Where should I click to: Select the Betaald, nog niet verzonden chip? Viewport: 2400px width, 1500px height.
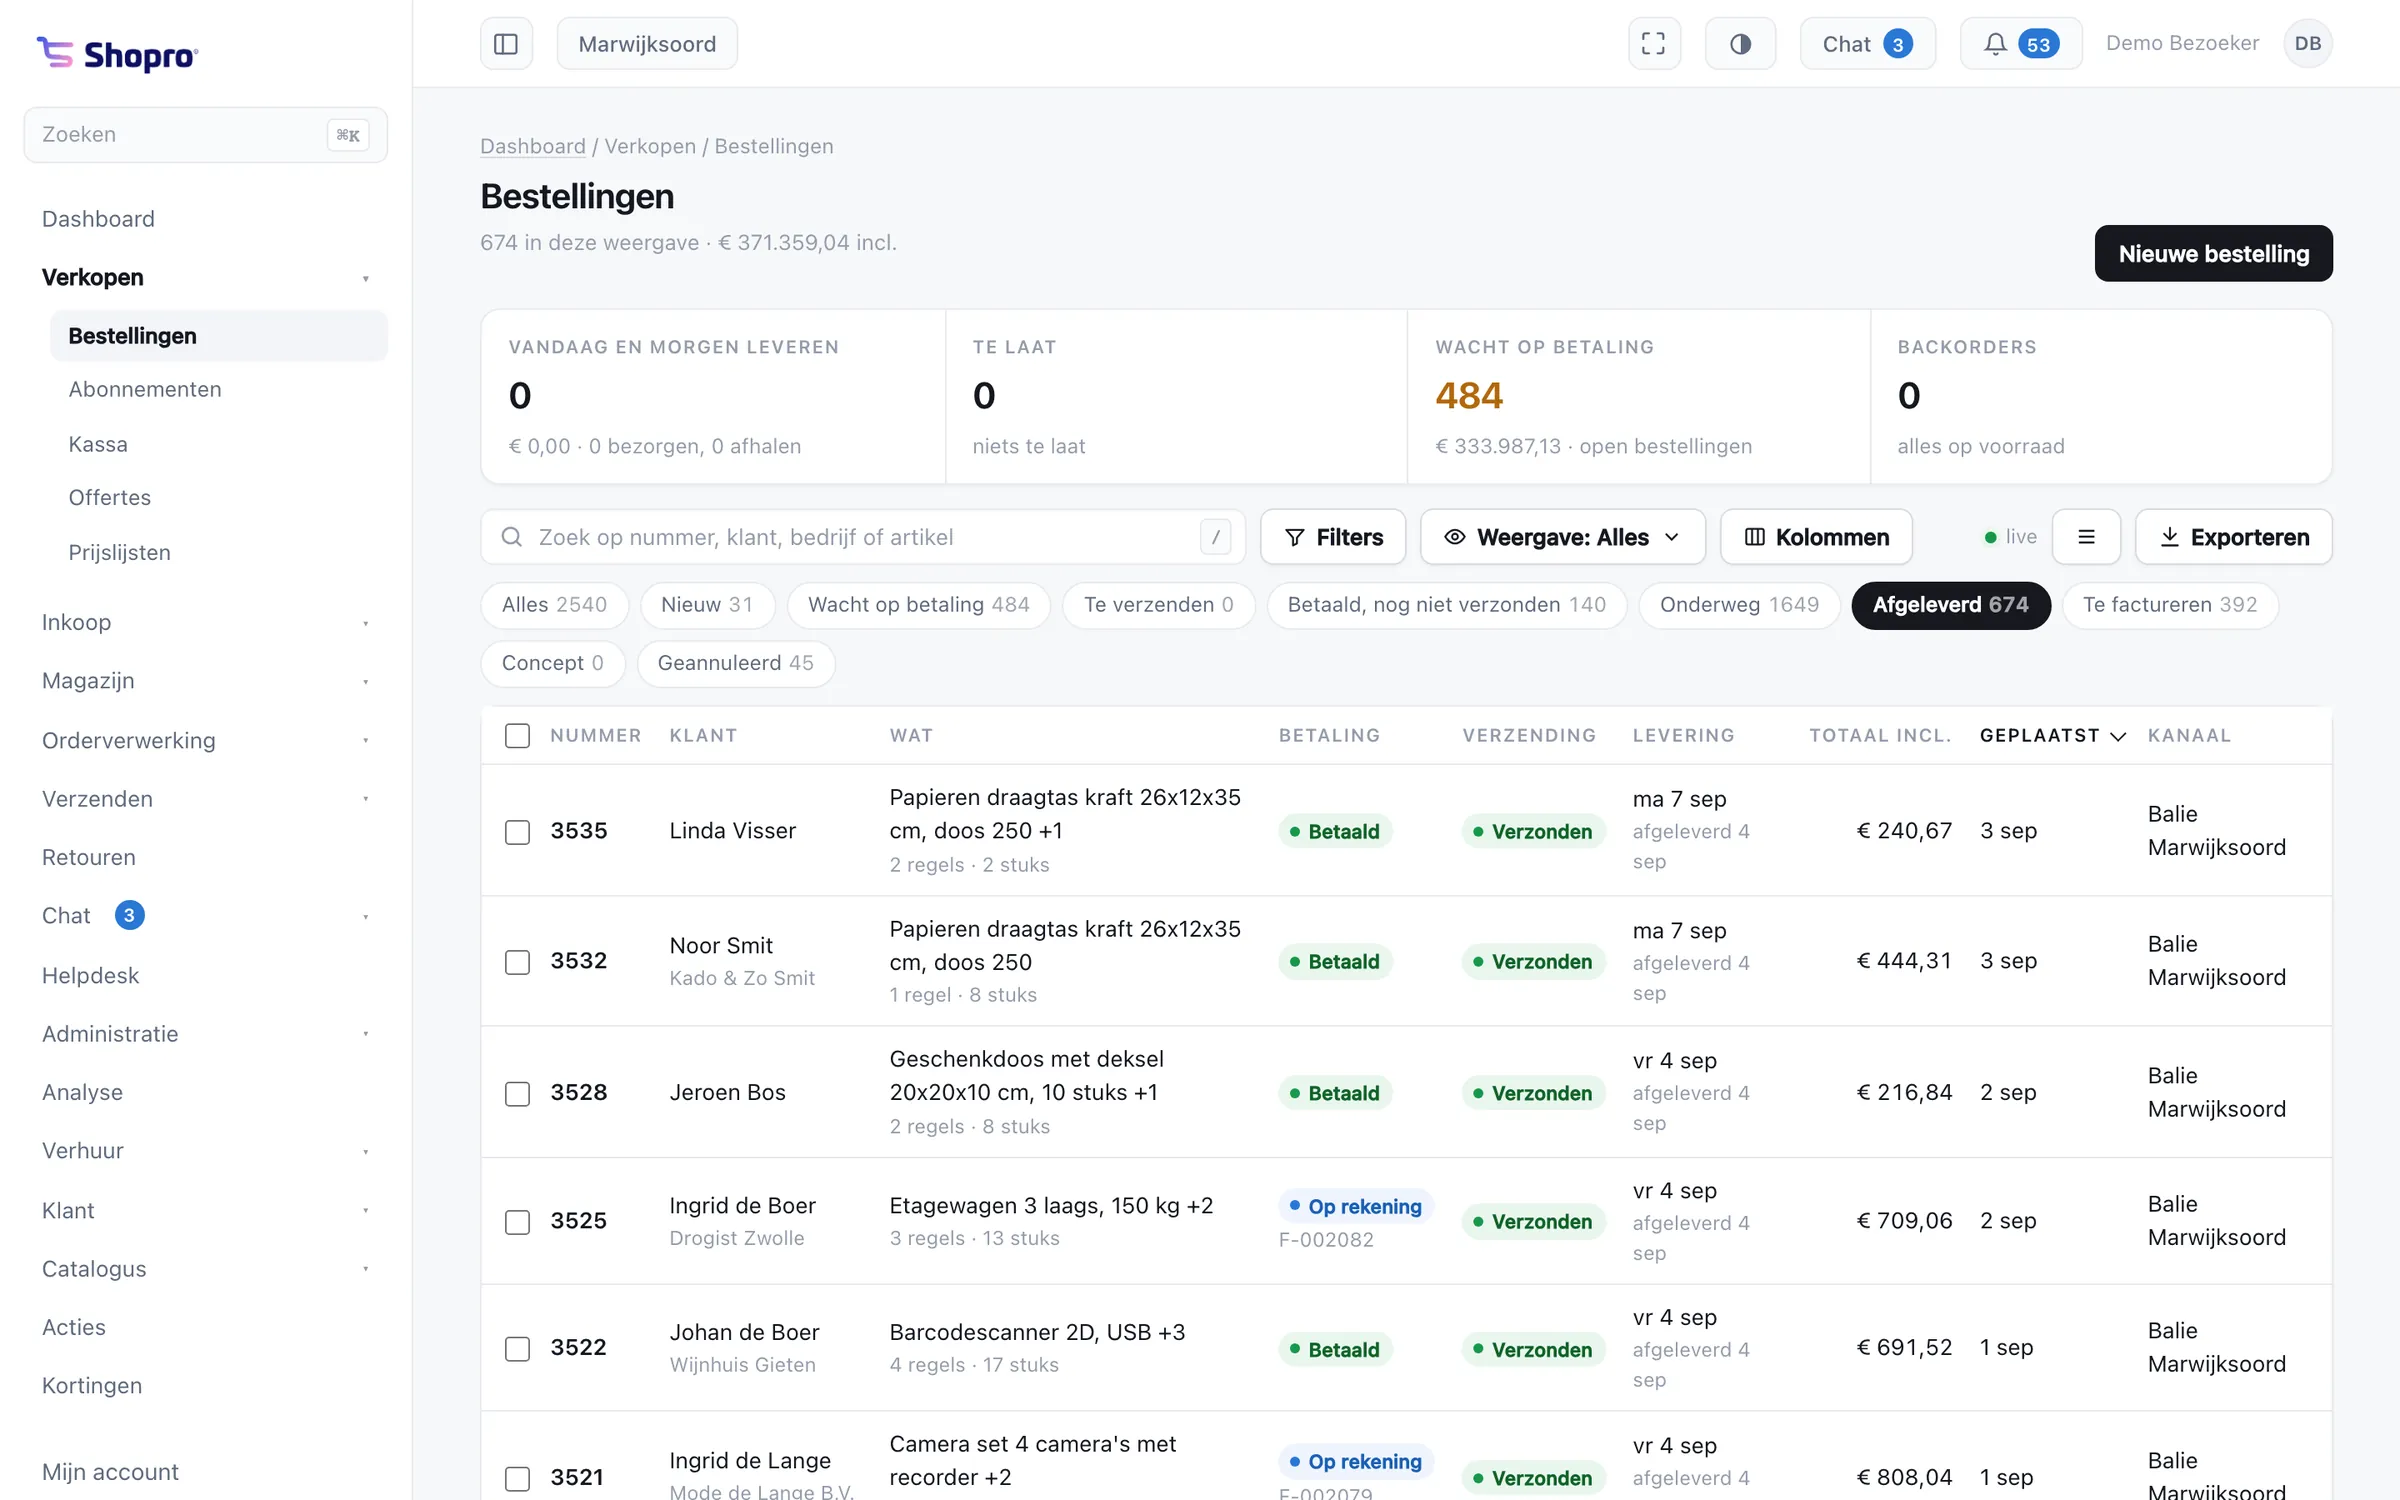pos(1447,605)
